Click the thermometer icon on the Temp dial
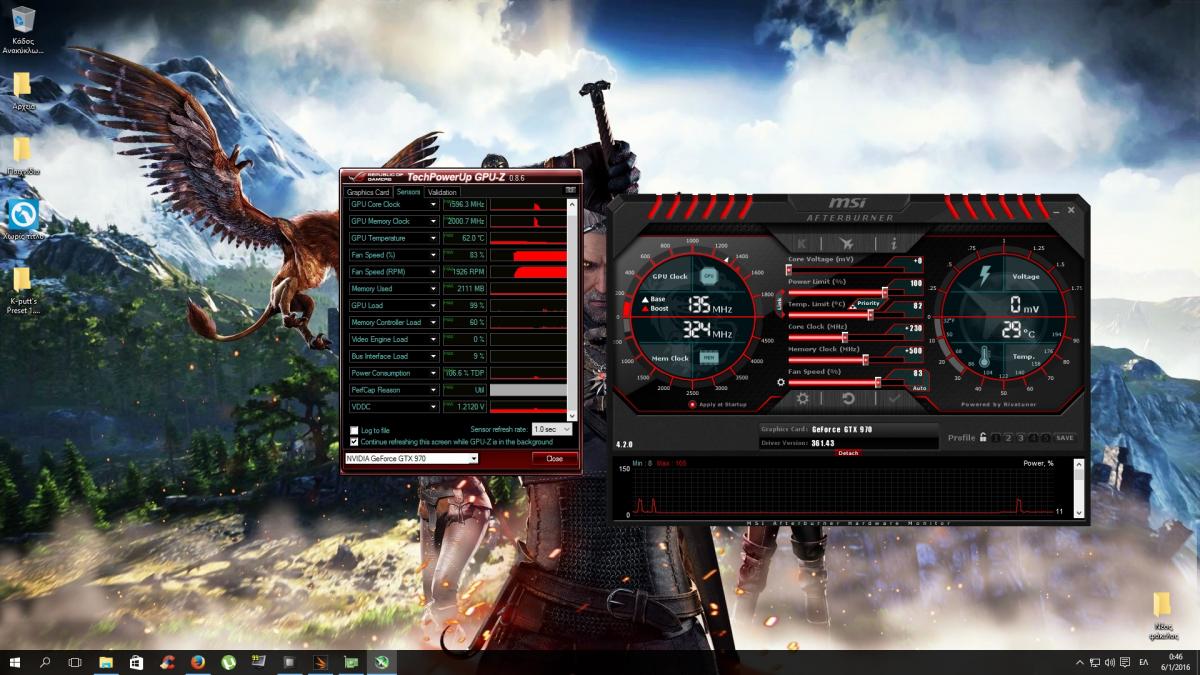Image resolution: width=1200 pixels, height=675 pixels. pos(984,357)
